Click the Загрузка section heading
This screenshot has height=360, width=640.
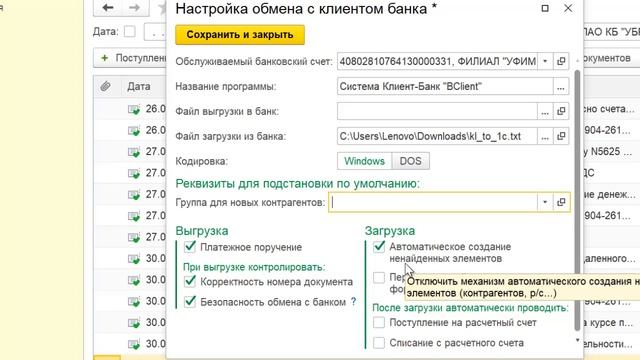[x=390, y=231]
